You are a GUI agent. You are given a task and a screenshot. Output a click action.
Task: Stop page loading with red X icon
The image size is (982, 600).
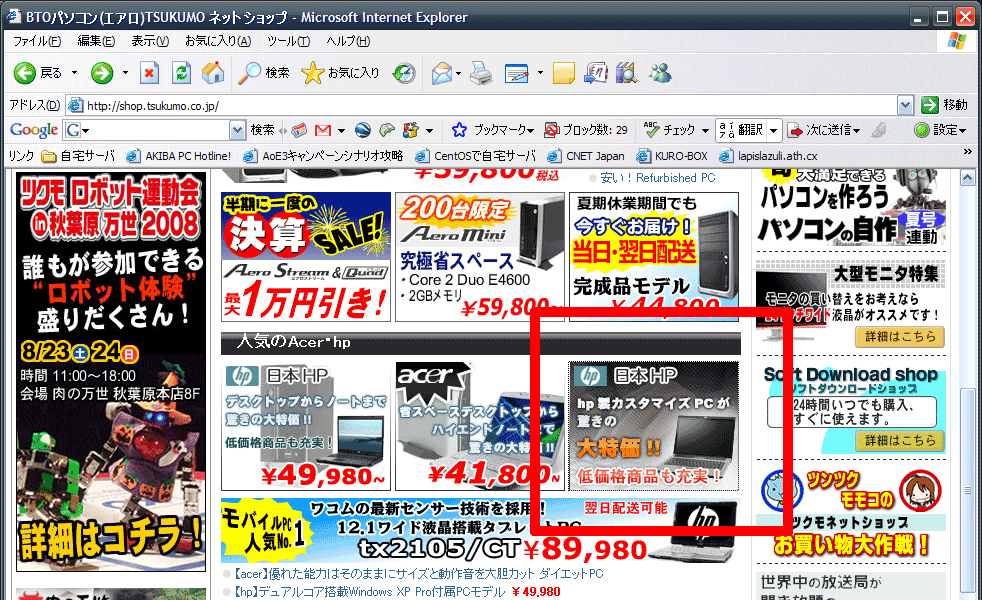coord(149,73)
